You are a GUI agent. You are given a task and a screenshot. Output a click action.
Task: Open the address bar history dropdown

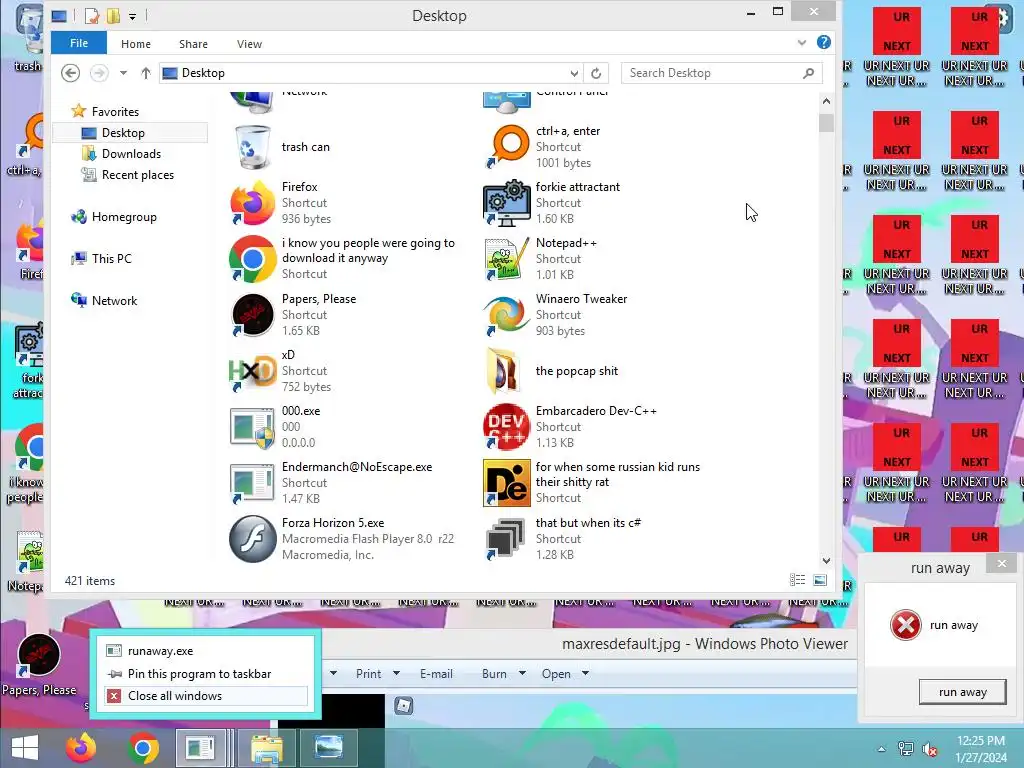[574, 73]
